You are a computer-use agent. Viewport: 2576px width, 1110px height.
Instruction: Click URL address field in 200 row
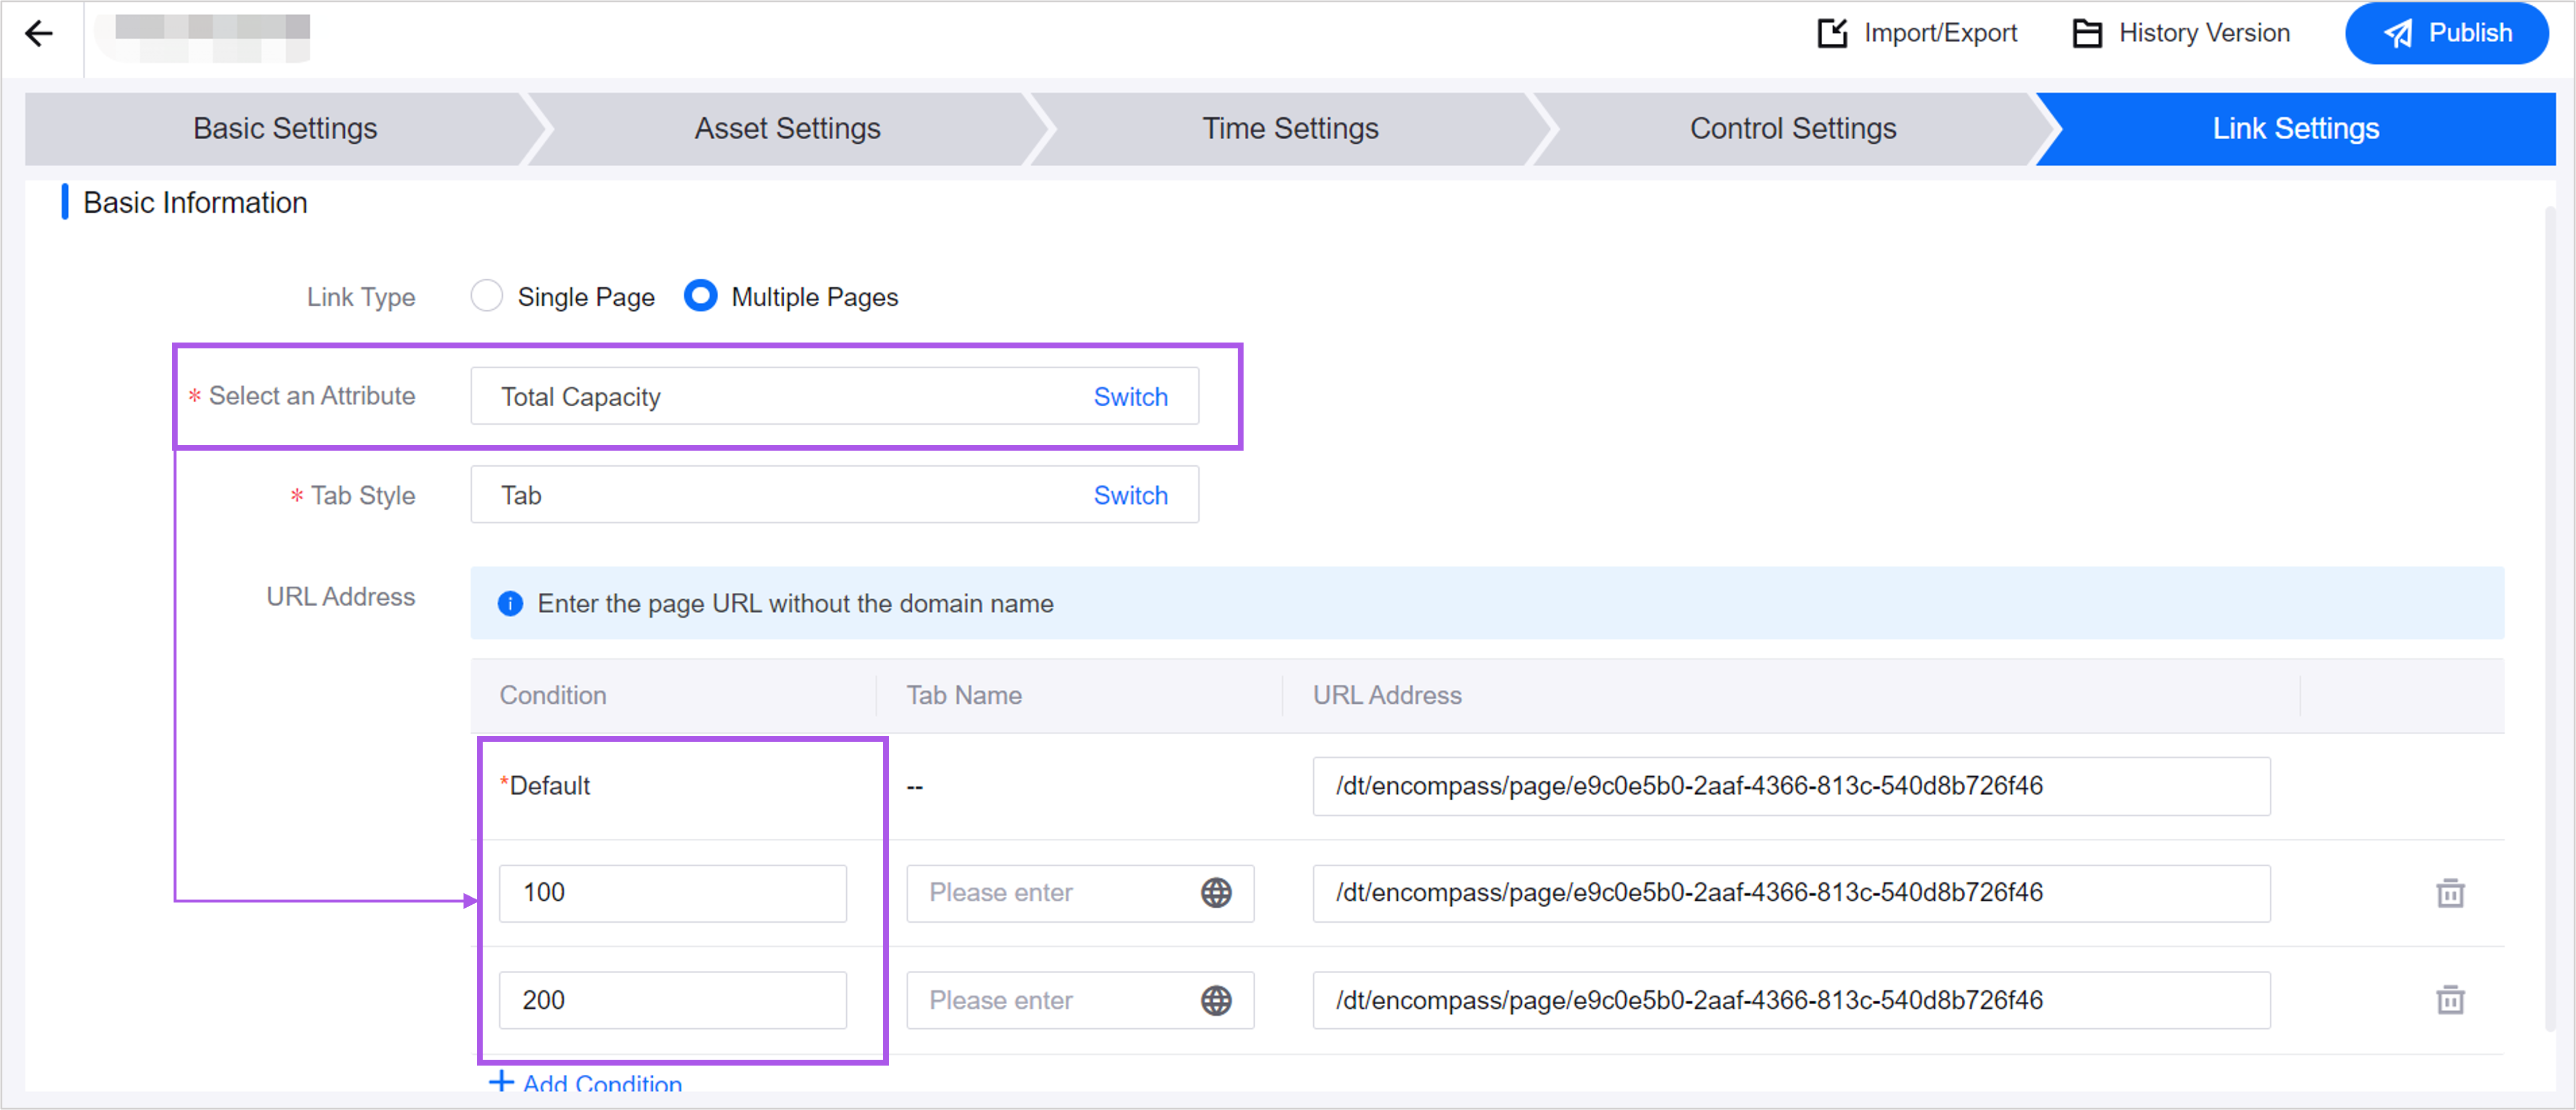coord(1791,1000)
